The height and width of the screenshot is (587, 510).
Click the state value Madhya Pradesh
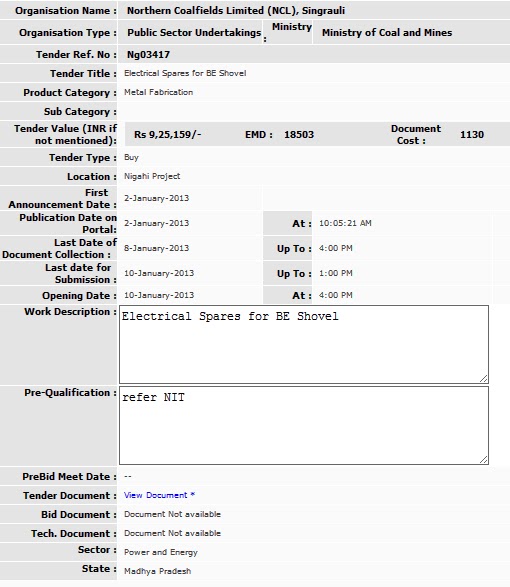pyautogui.click(x=157, y=571)
